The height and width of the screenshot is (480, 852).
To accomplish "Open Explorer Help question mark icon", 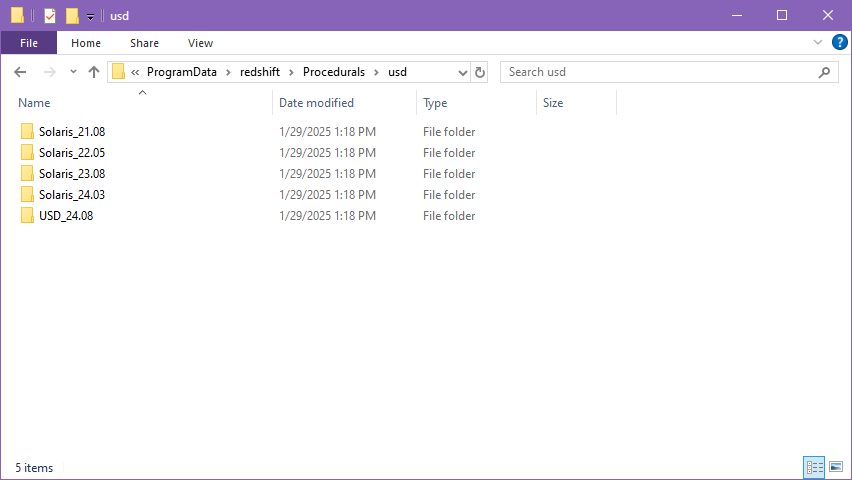I will (x=840, y=42).
